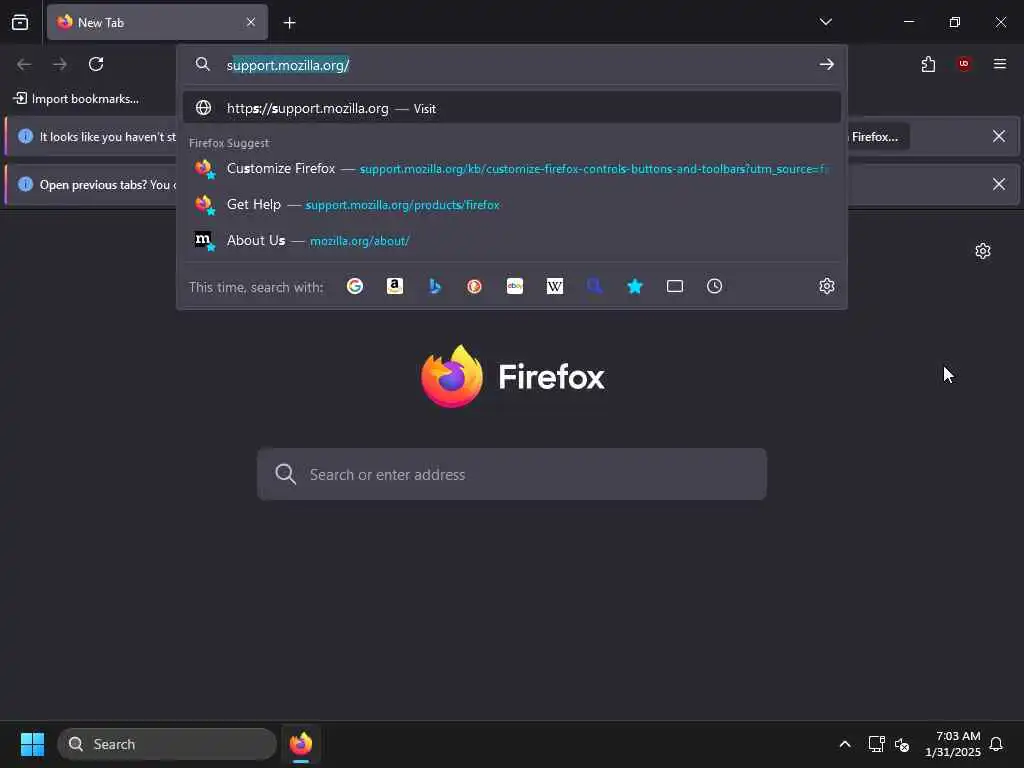
Task: Show hidden system tray icons
Action: click(x=844, y=744)
